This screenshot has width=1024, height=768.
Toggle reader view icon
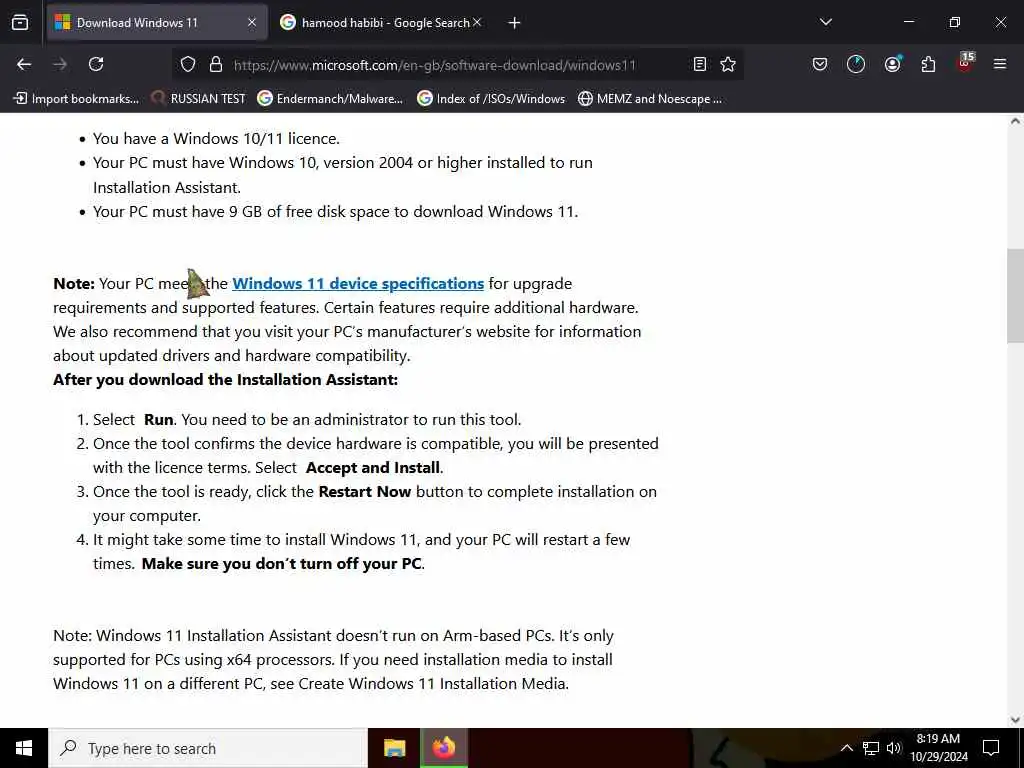tap(699, 64)
